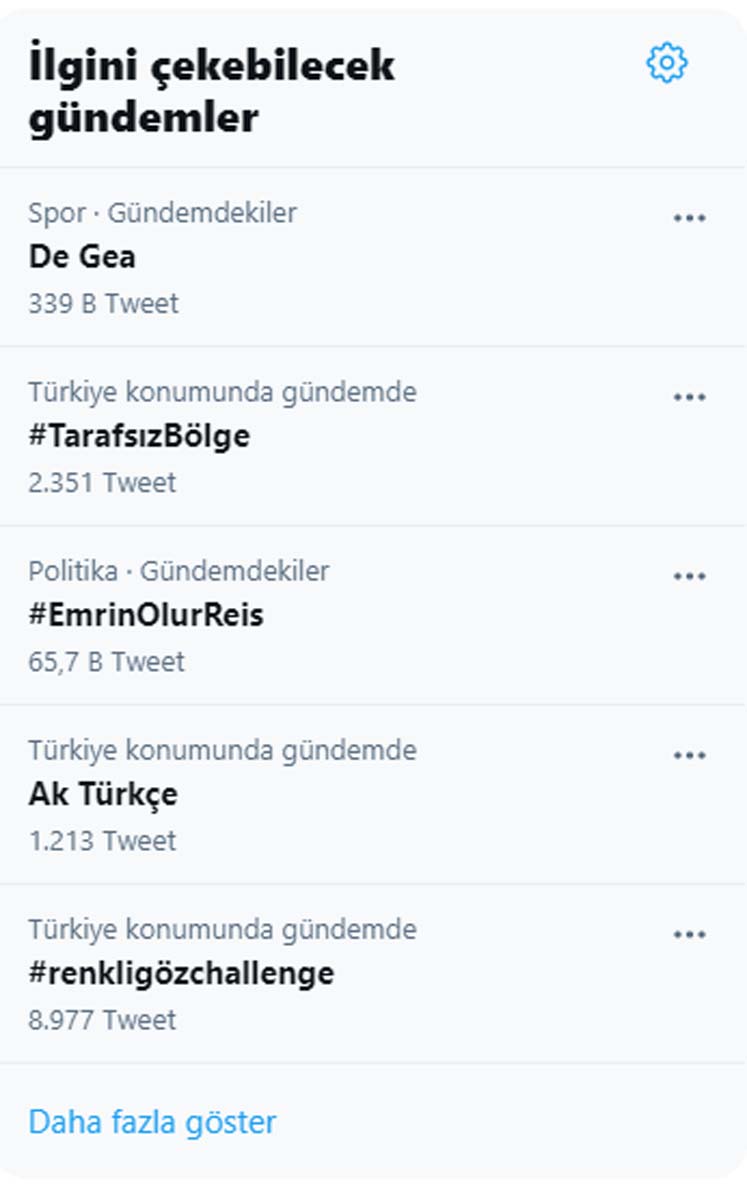Select the #EmrinOlurReis hashtag

(x=148, y=616)
